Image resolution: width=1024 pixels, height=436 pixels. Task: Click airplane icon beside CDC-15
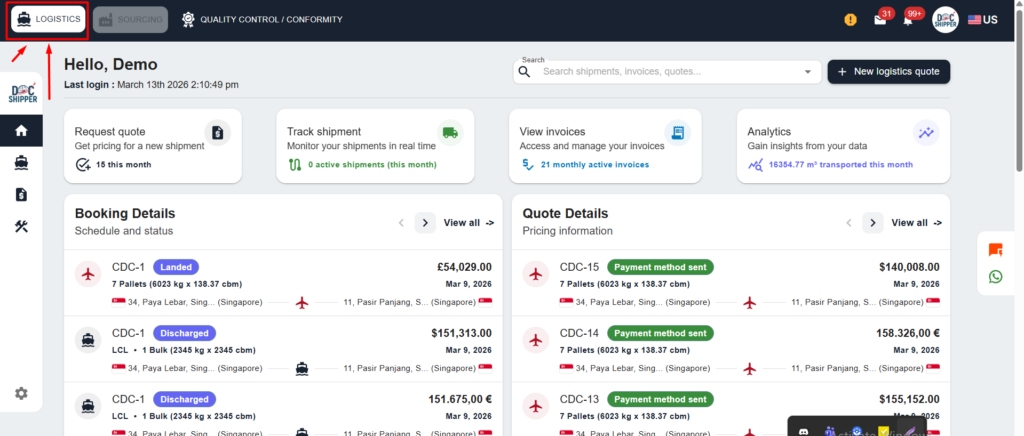click(x=536, y=274)
